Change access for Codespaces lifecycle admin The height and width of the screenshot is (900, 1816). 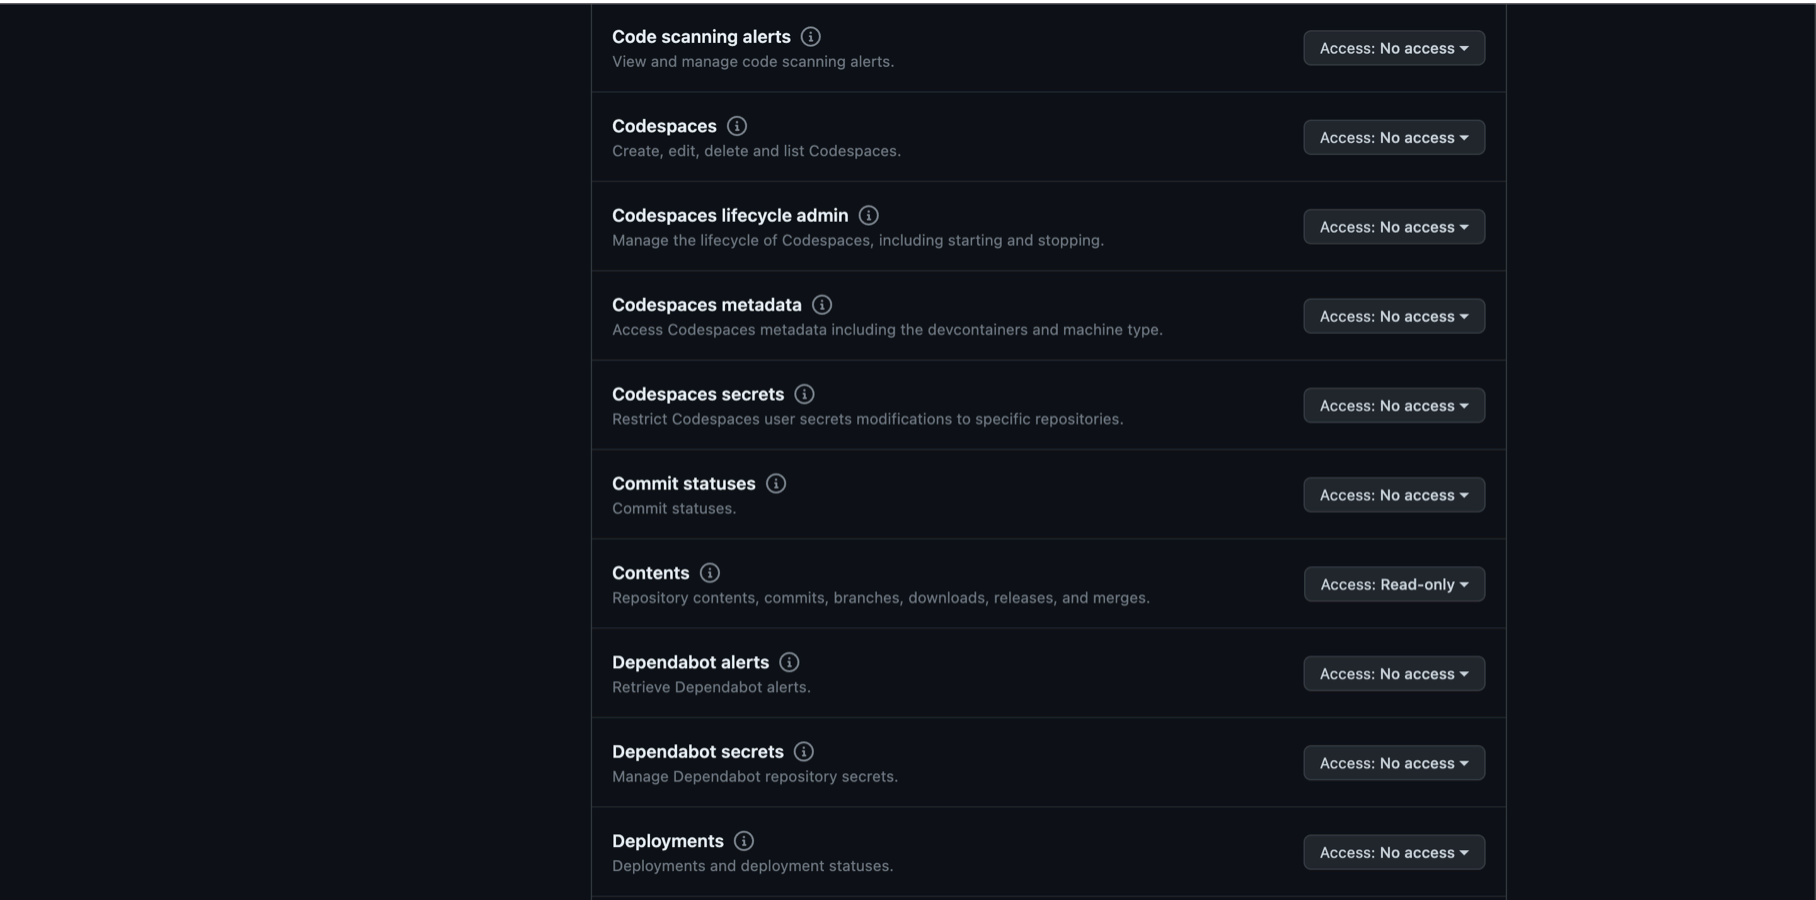click(x=1394, y=227)
